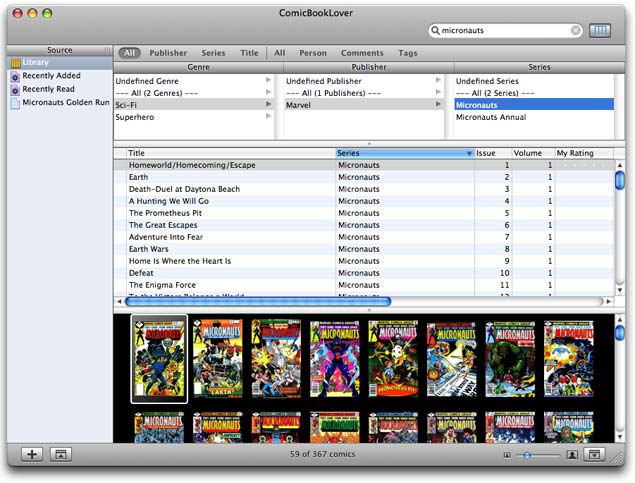Toggle the browser columns view button
The image size is (635, 483).
coord(600,30)
